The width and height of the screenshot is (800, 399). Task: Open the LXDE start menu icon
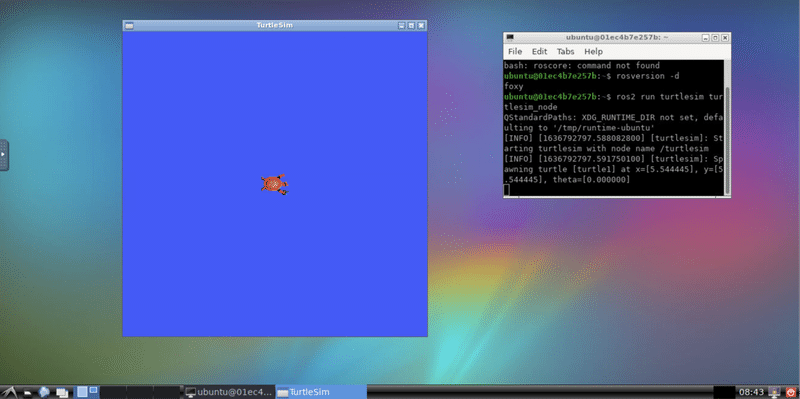click(10, 392)
